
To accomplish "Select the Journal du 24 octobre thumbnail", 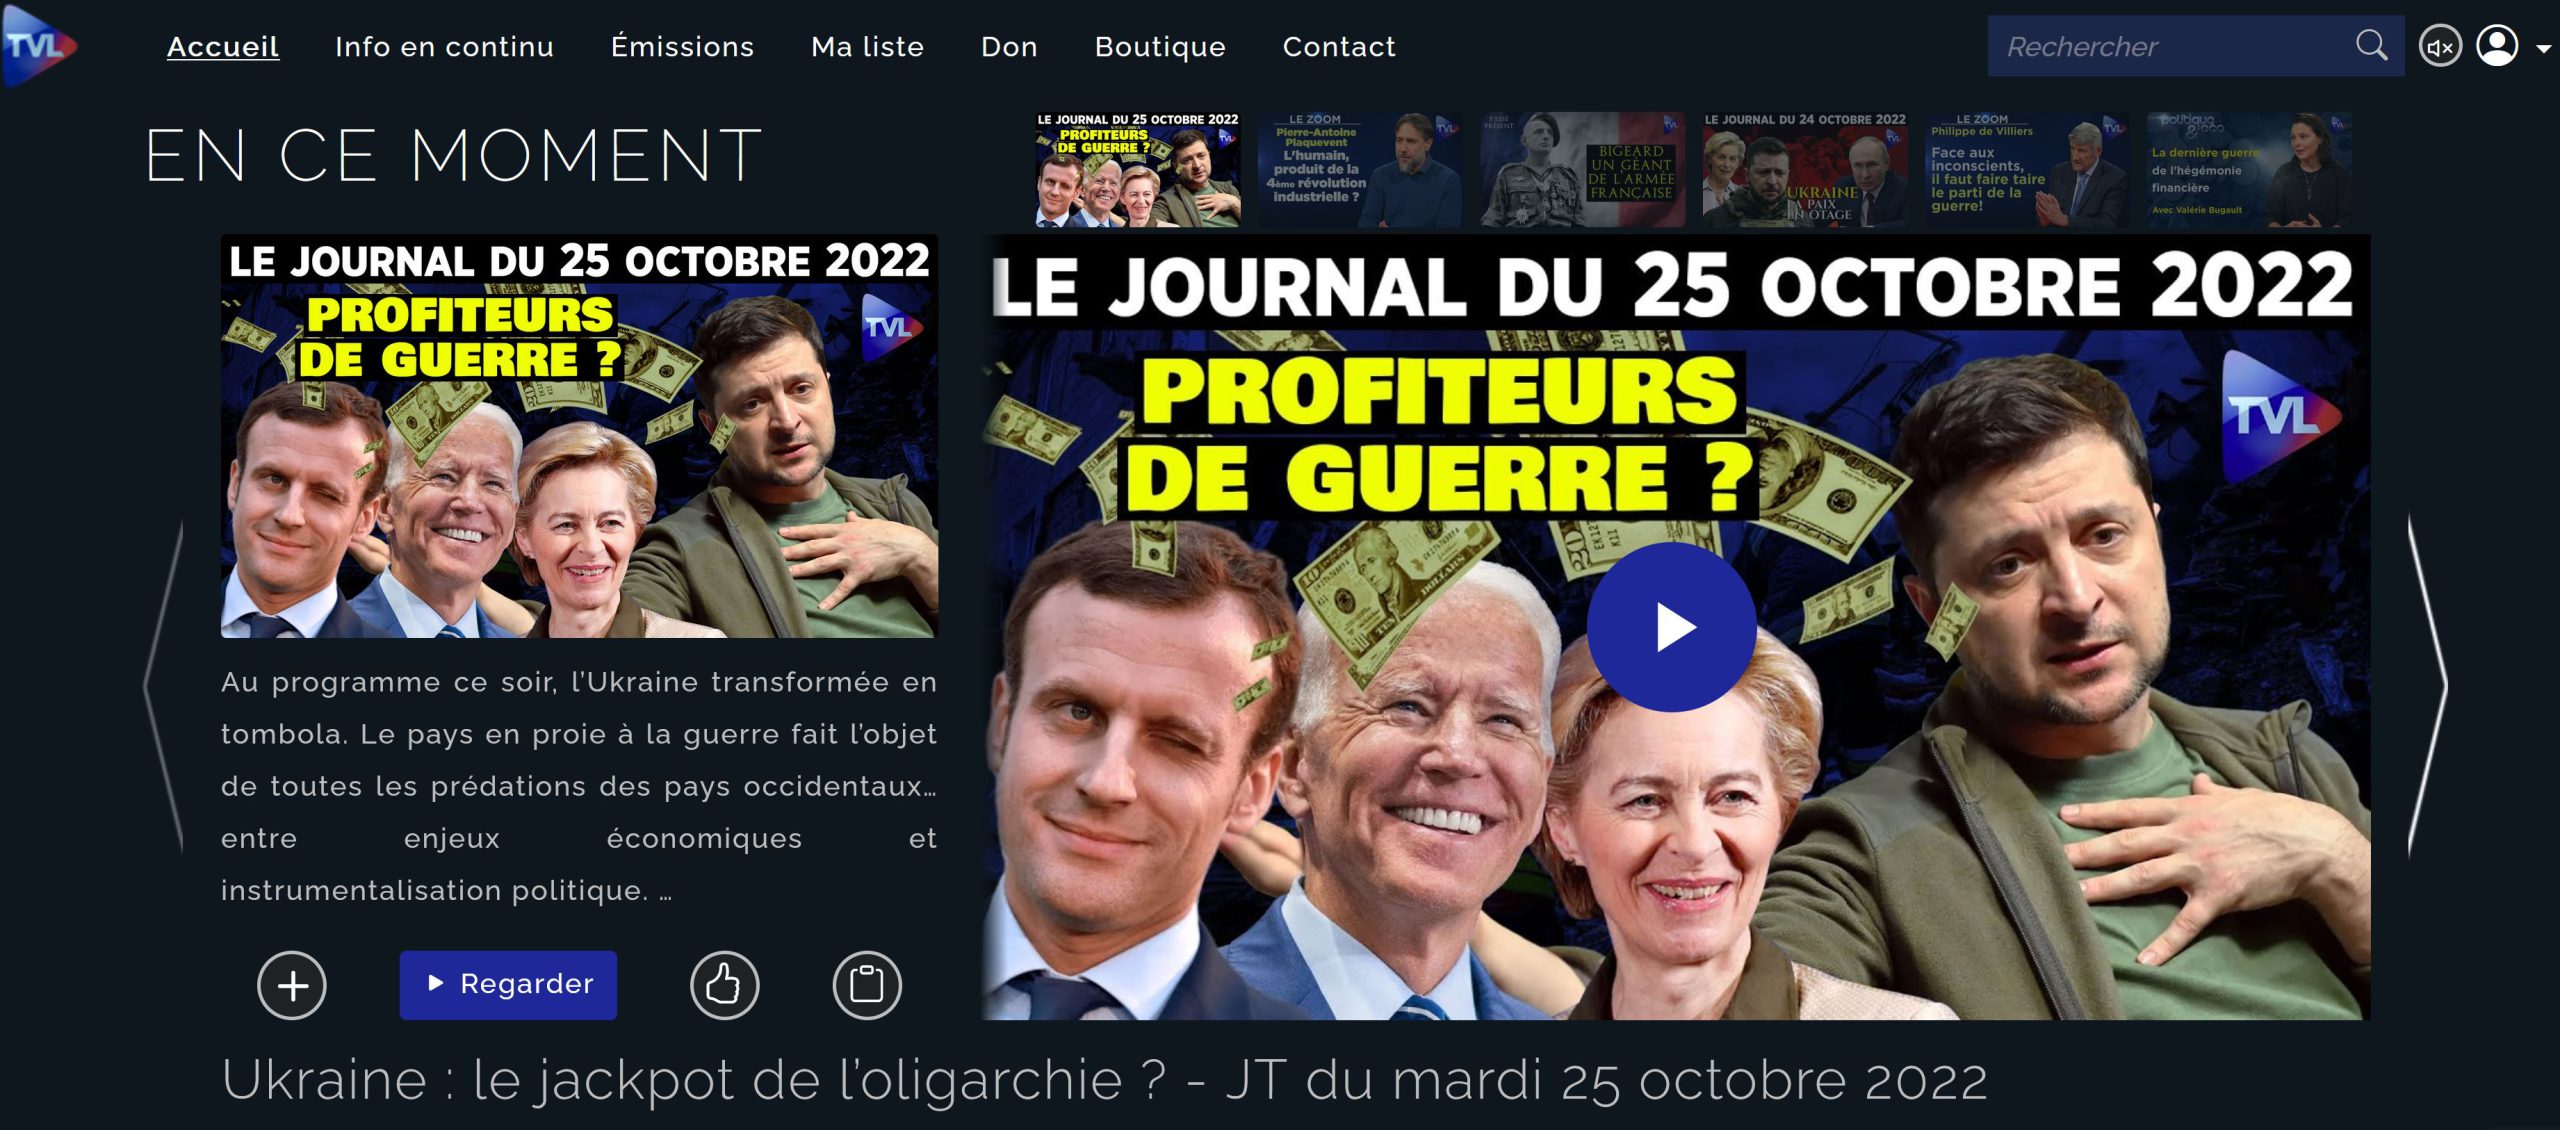I will pos(1804,169).
